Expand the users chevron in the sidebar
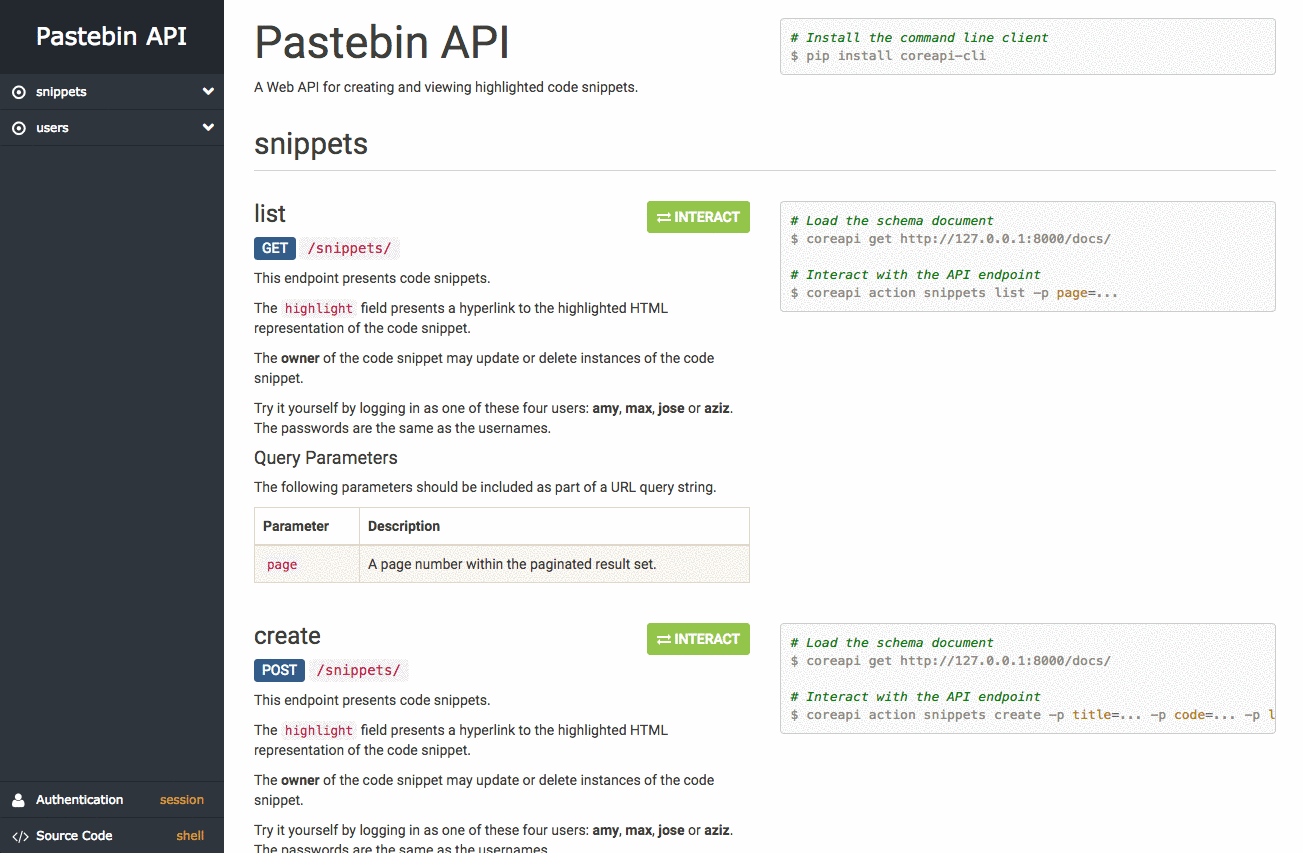The height and width of the screenshot is (853, 1303). [x=208, y=127]
